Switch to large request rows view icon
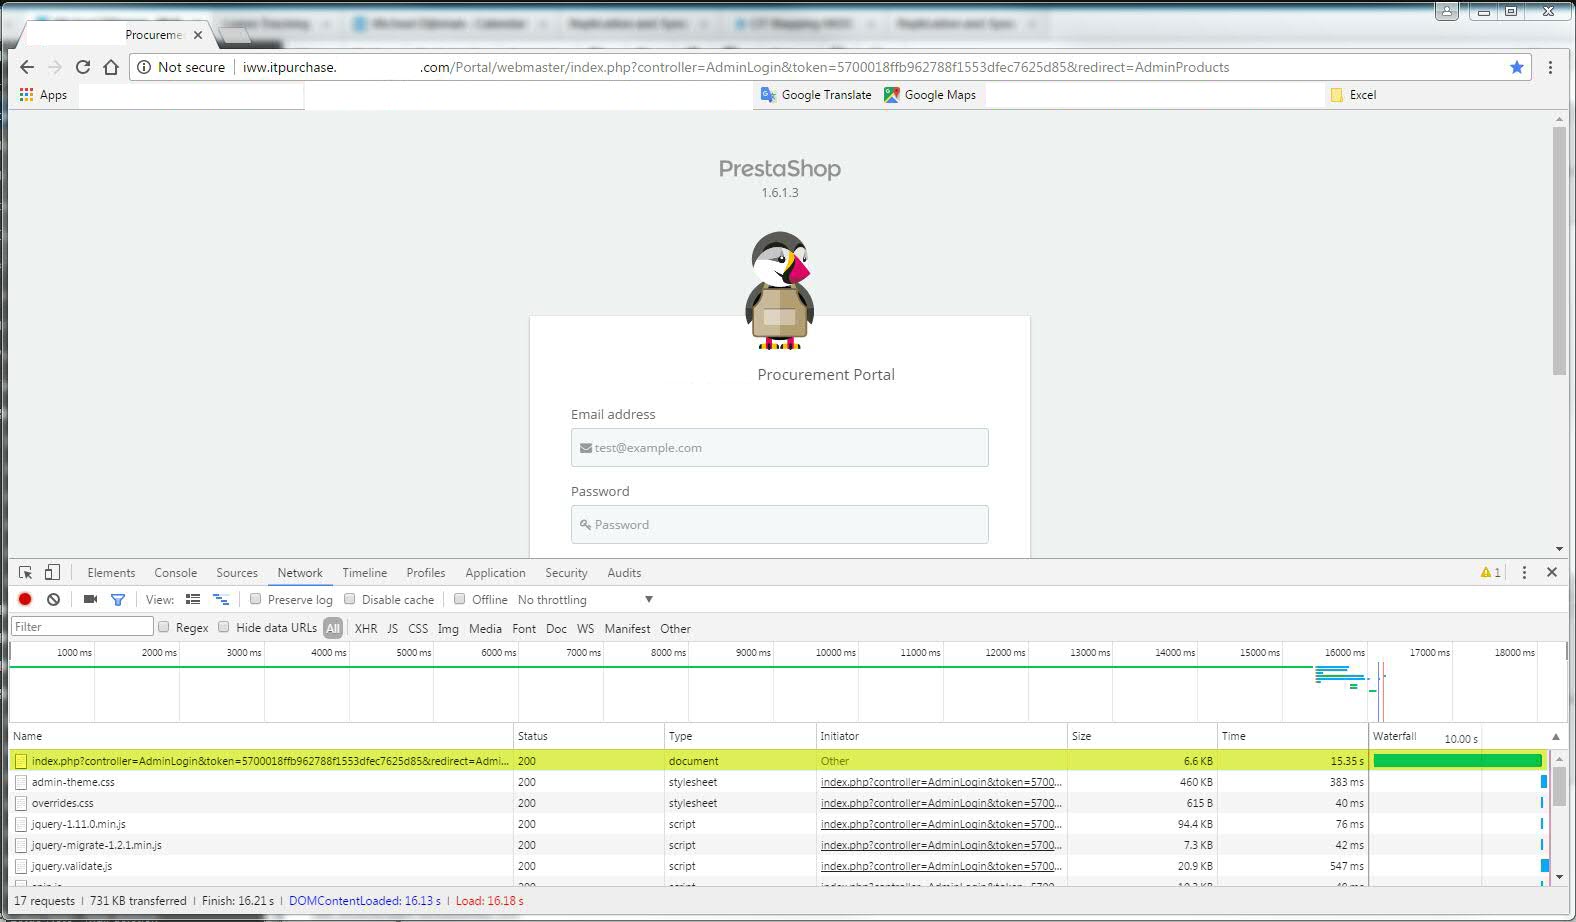 click(x=193, y=600)
